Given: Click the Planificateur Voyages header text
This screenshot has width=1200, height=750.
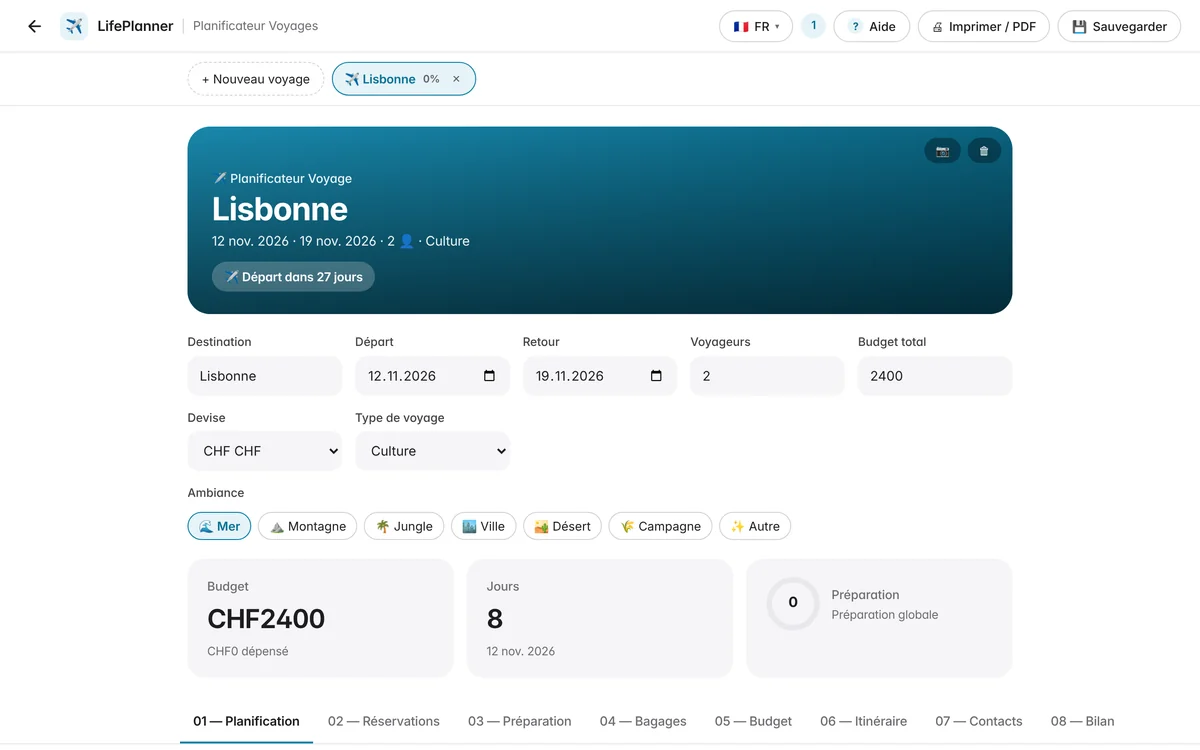Looking at the screenshot, I should [x=256, y=26].
